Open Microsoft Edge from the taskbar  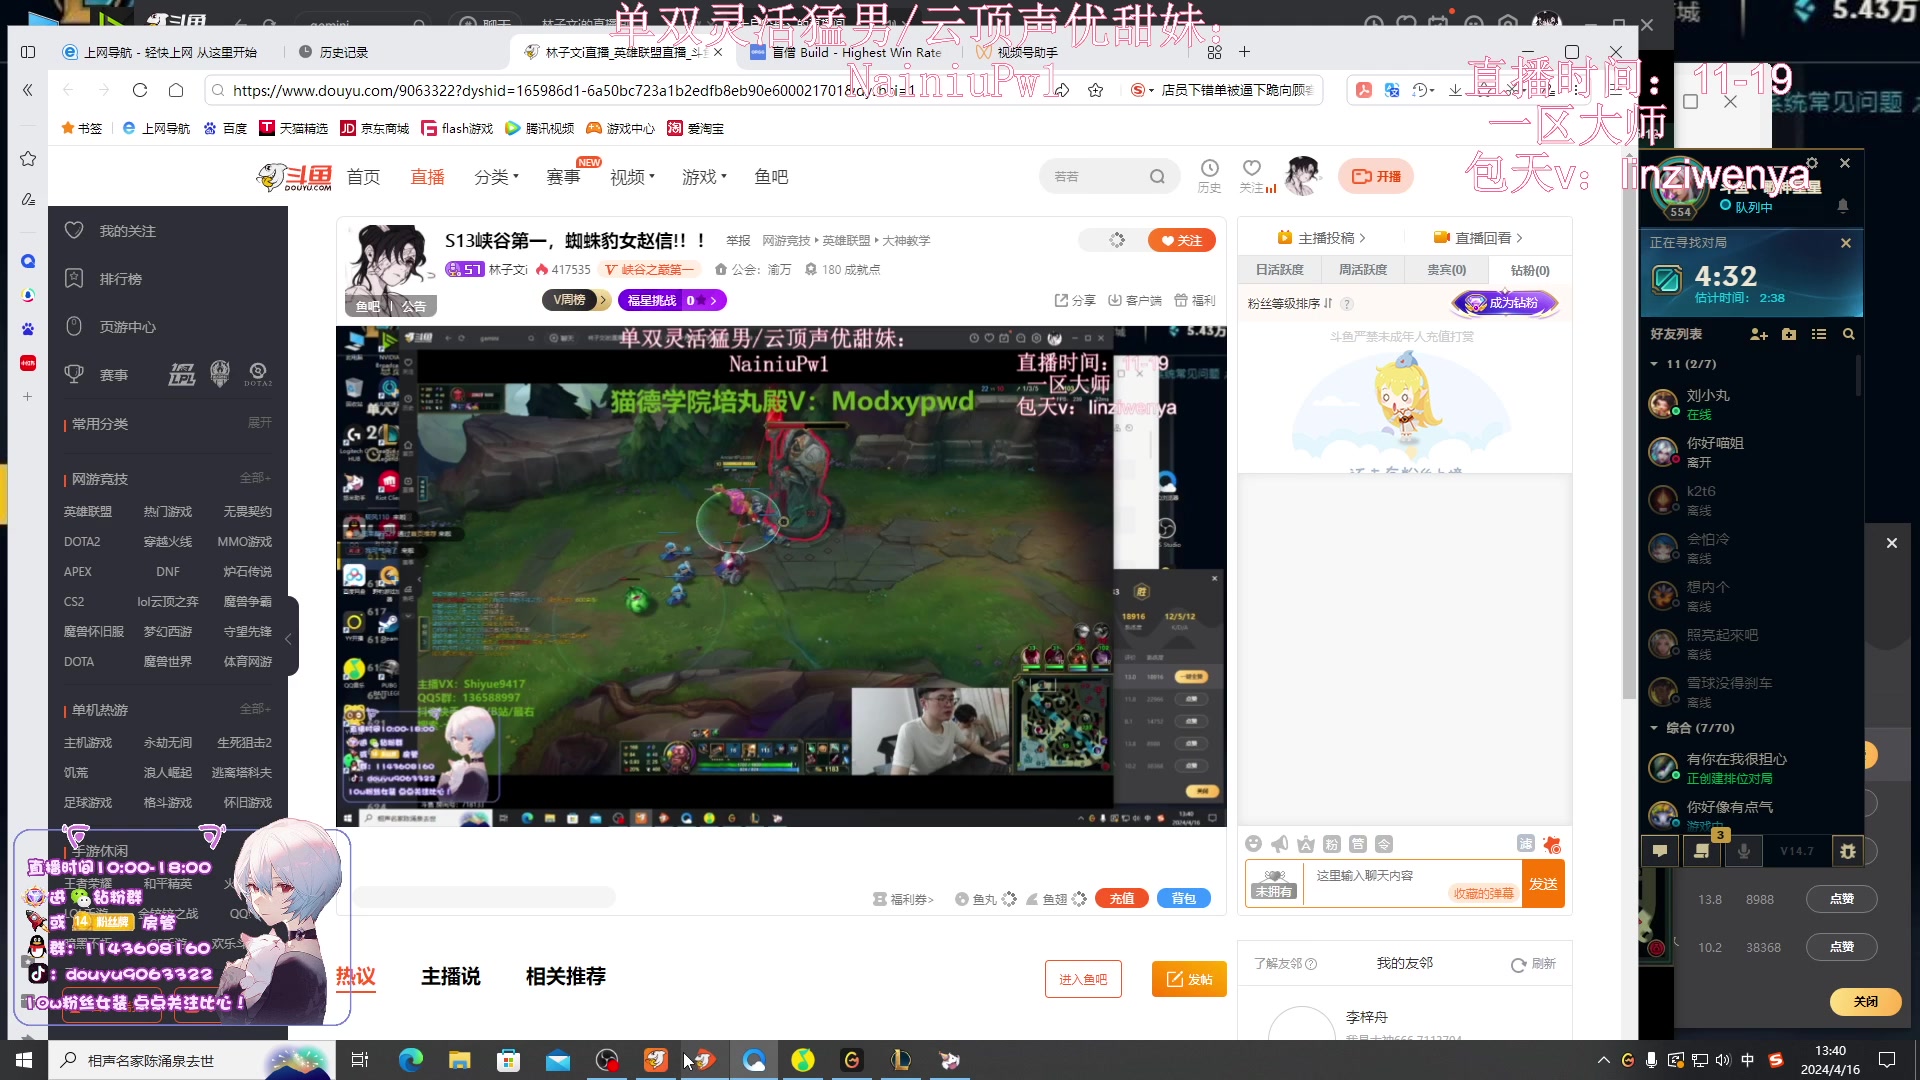click(410, 1060)
